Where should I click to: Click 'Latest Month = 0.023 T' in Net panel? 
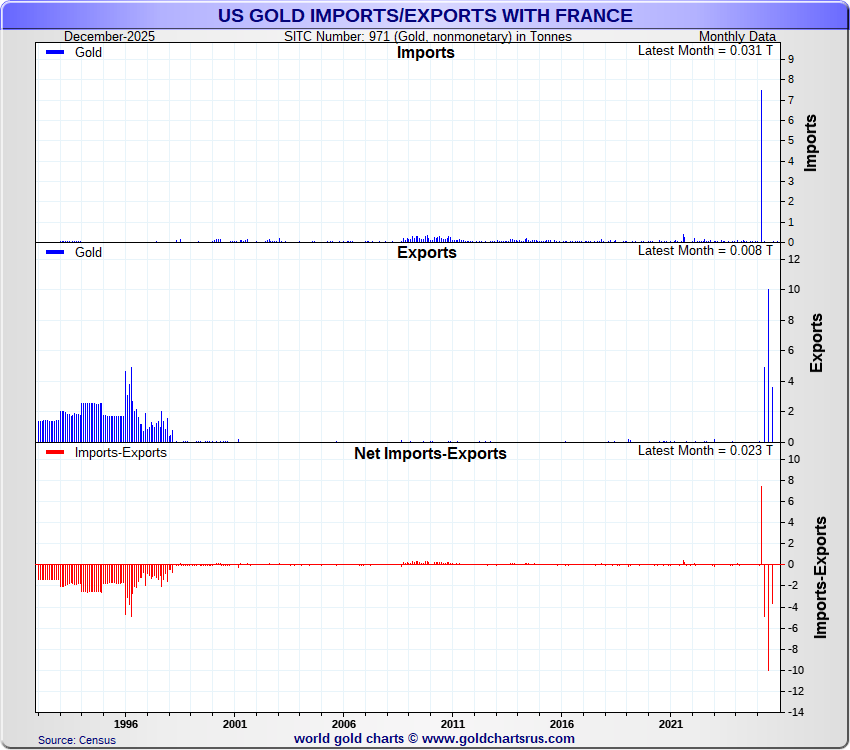[705, 450]
